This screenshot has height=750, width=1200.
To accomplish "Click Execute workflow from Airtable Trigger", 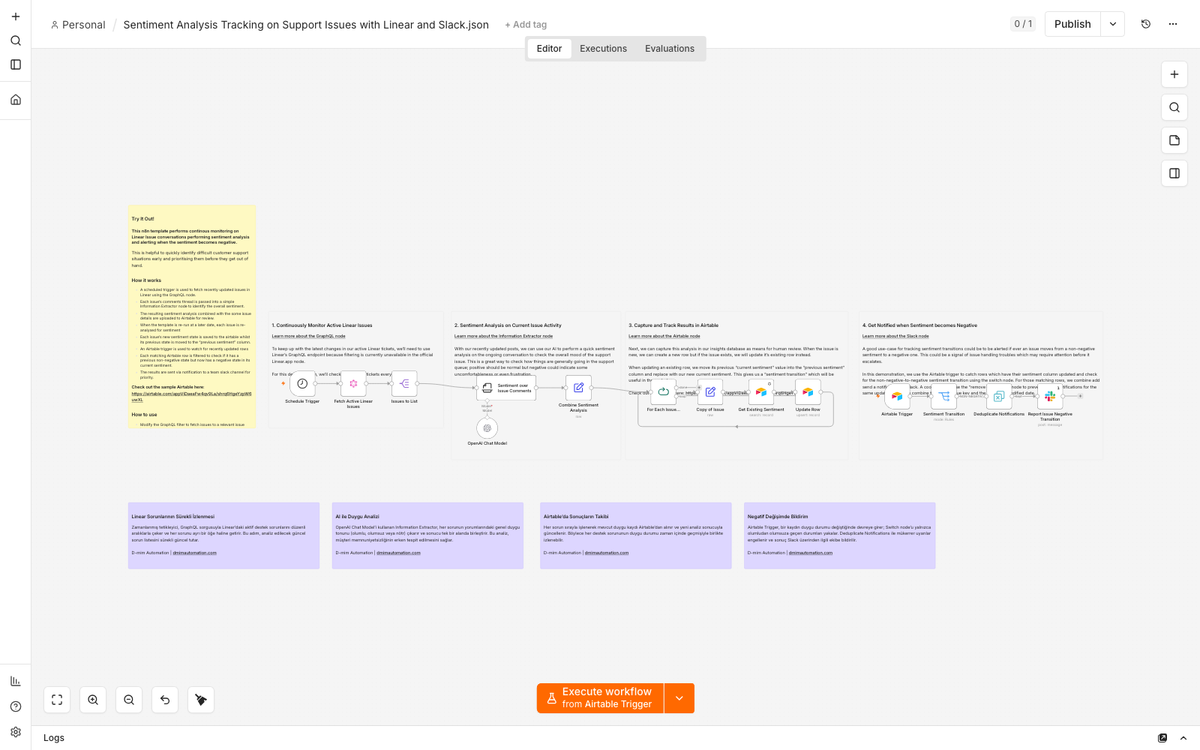I will pyautogui.click(x=600, y=698).
